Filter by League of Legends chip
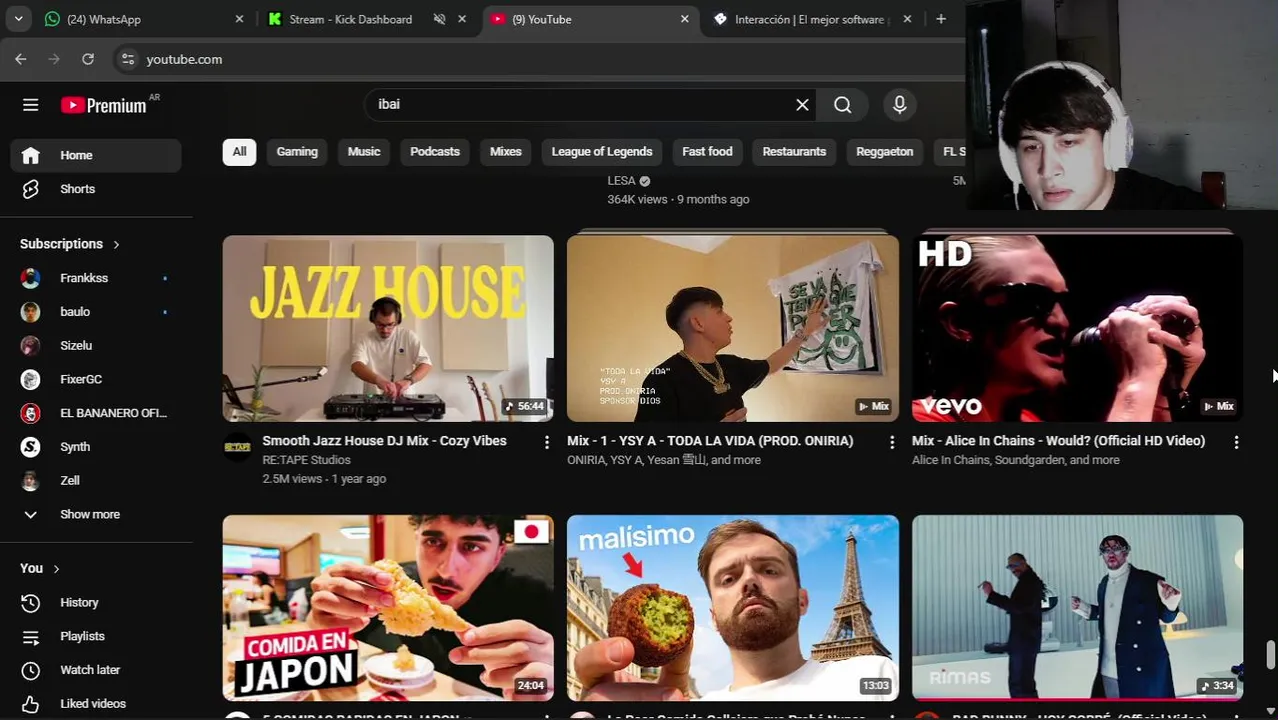Image resolution: width=1278 pixels, height=720 pixels. pyautogui.click(x=602, y=152)
